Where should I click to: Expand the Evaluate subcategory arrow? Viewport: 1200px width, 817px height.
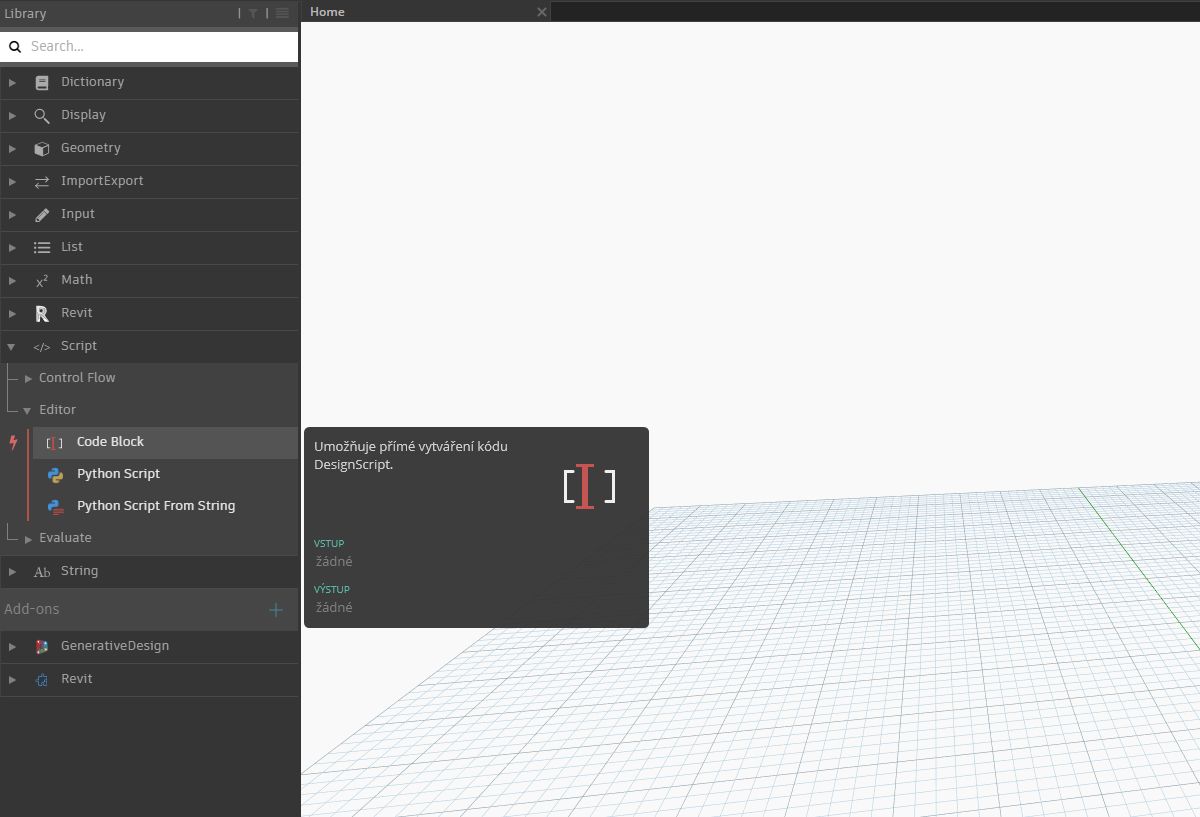(x=28, y=538)
